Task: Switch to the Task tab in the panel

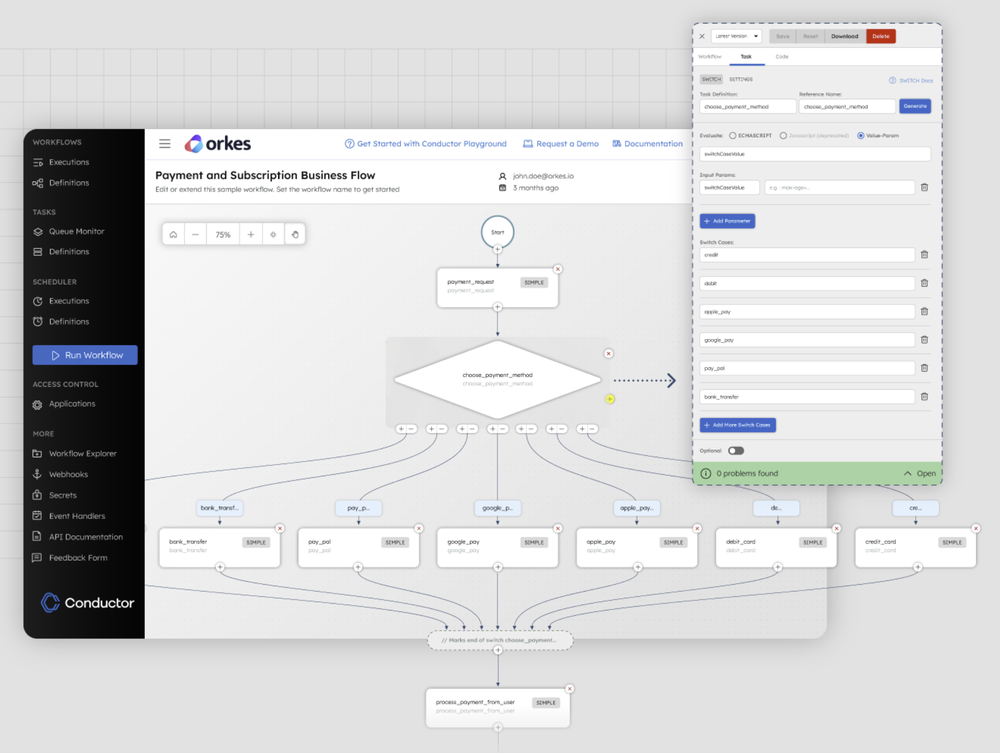Action: pos(746,57)
